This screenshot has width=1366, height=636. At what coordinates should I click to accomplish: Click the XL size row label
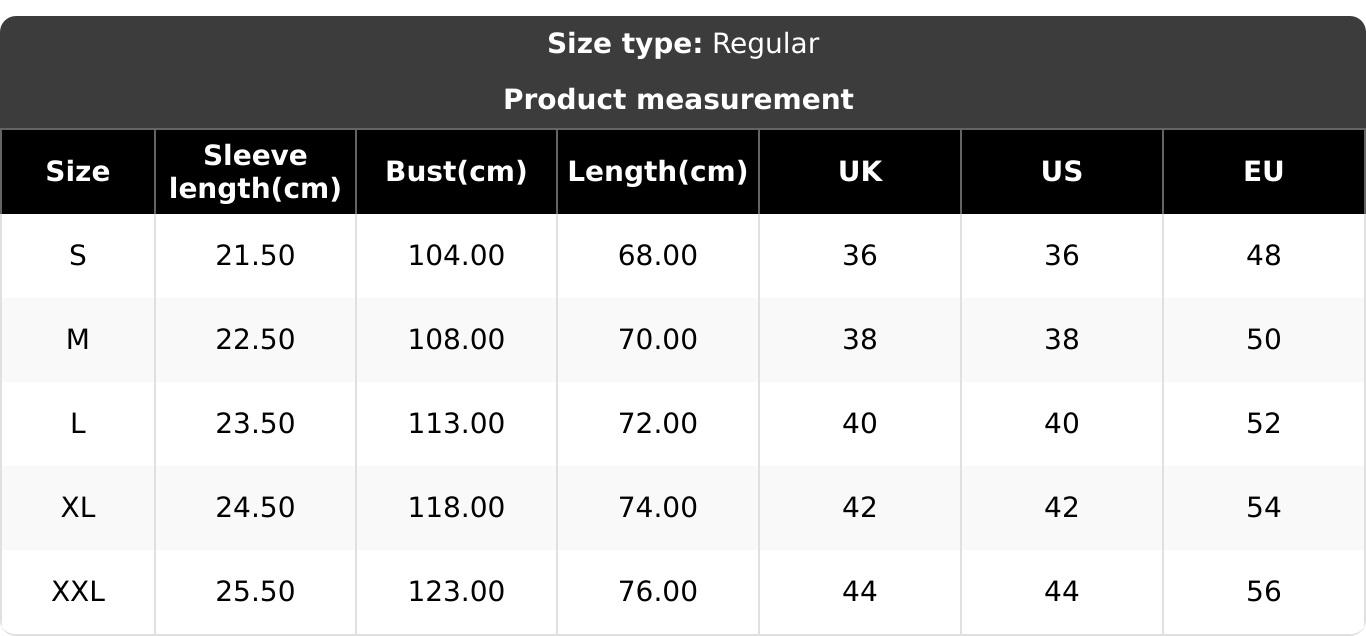(78, 508)
